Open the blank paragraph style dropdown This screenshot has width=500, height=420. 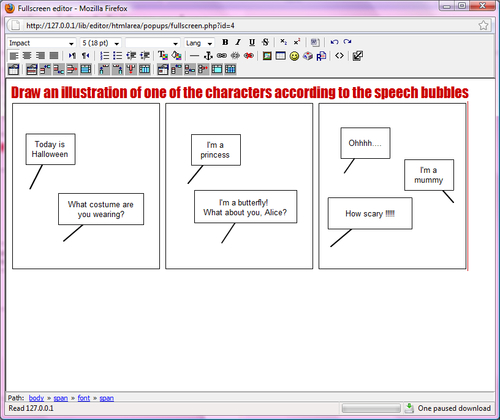(153, 43)
